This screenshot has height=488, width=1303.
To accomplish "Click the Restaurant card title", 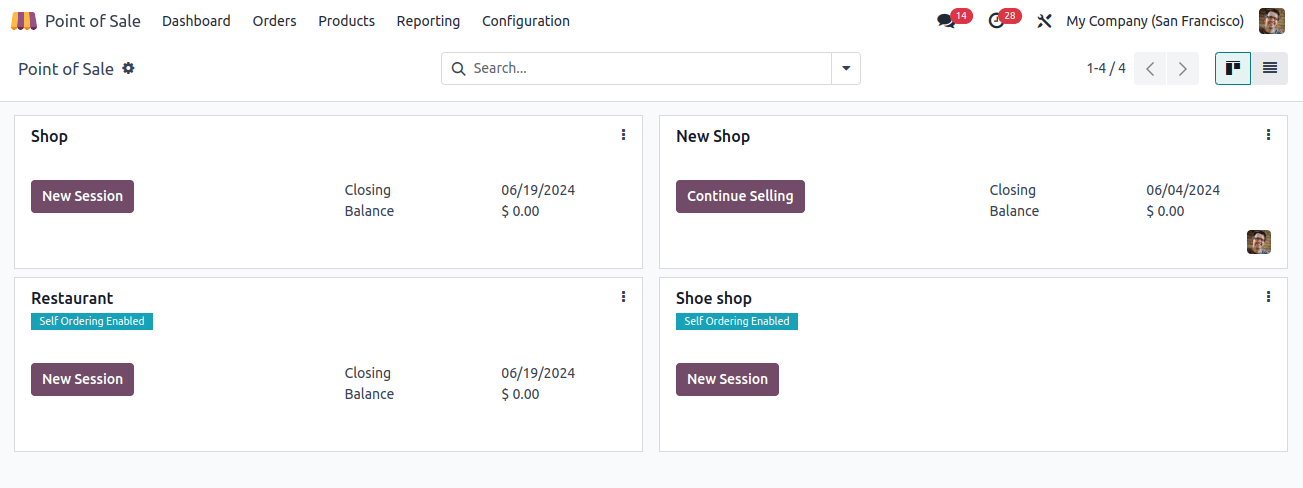I will click(72, 298).
